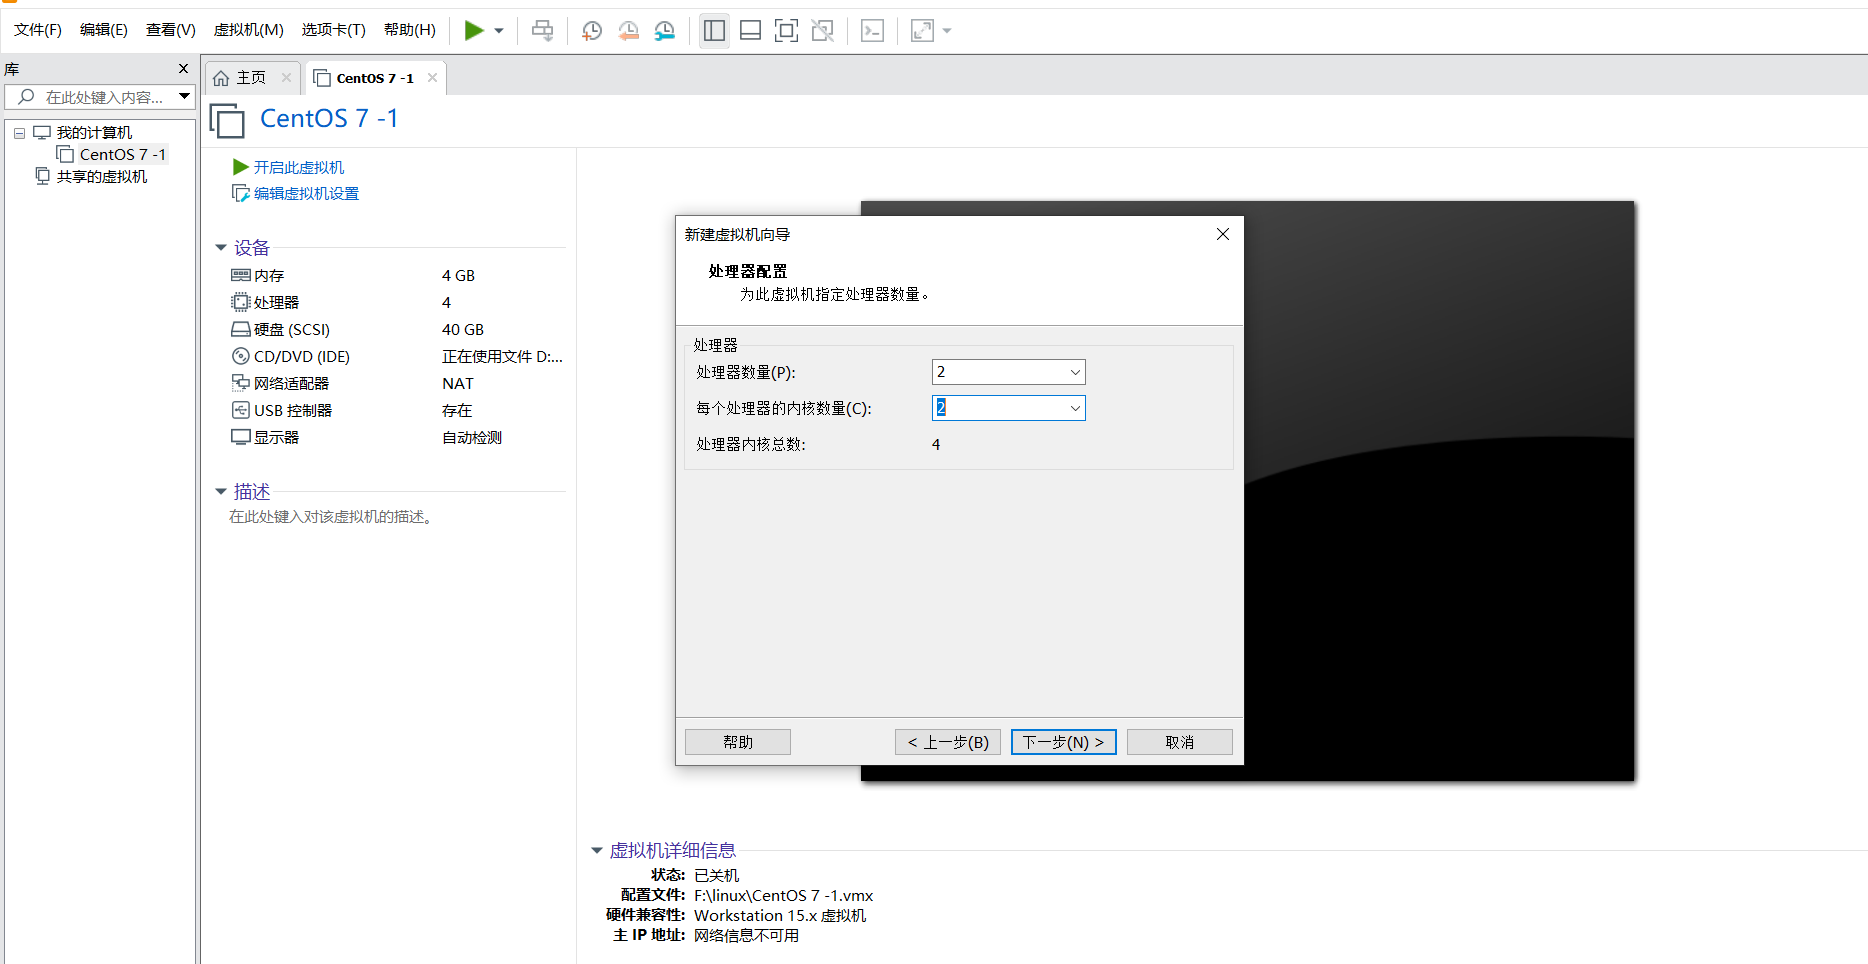Image resolution: width=1868 pixels, height=964 pixels.
Task: Click the USB 控制器 device icon
Action: [241, 410]
